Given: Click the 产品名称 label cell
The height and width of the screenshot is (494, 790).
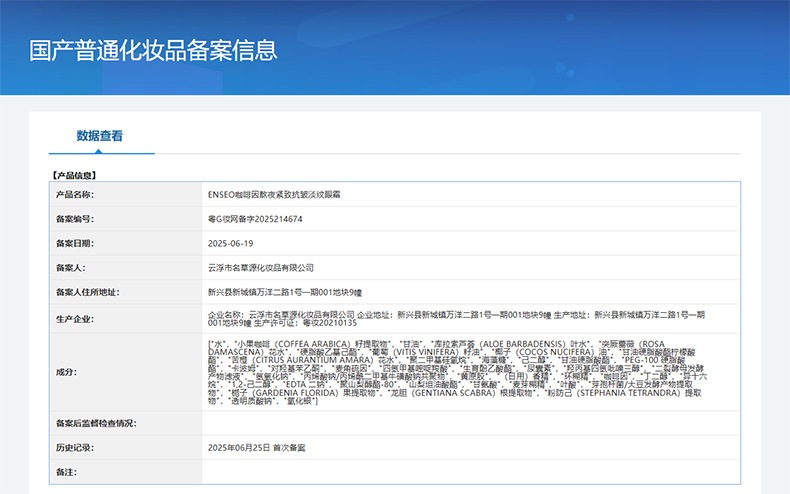Looking at the screenshot, I should coord(125,195).
